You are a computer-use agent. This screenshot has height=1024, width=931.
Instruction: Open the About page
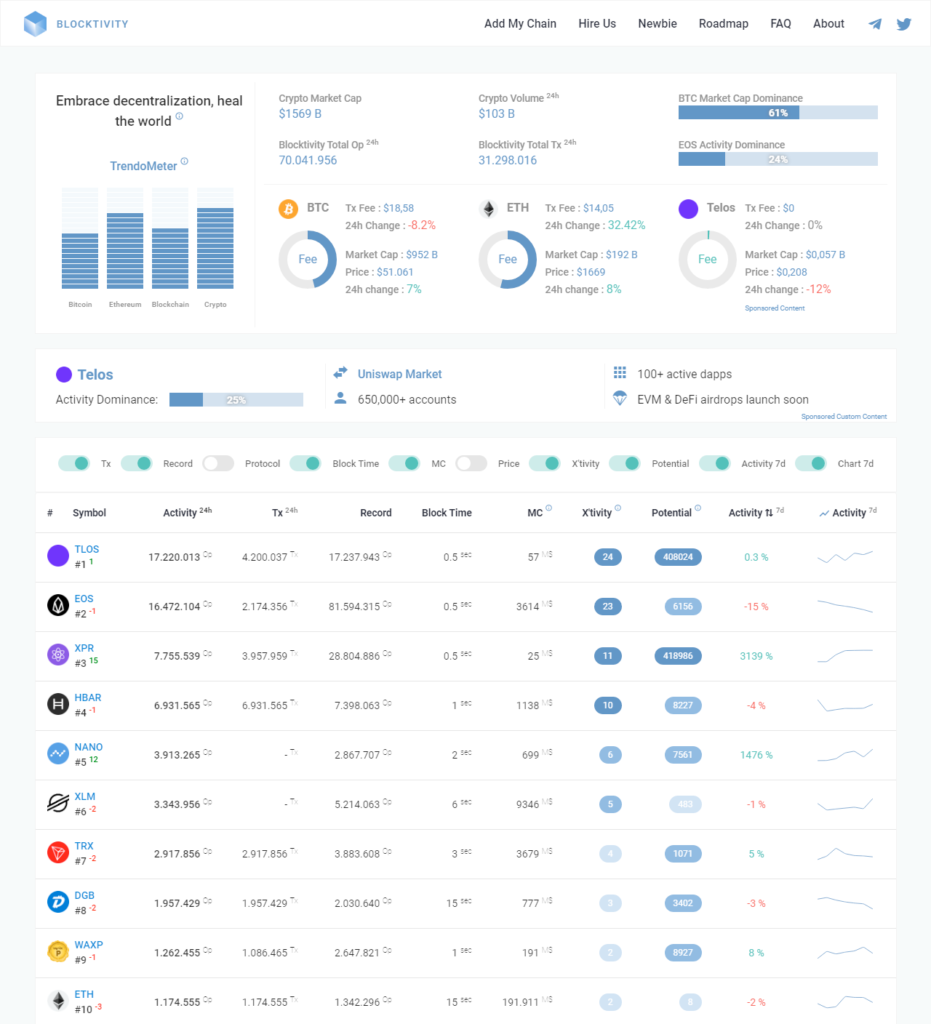[x=828, y=24]
